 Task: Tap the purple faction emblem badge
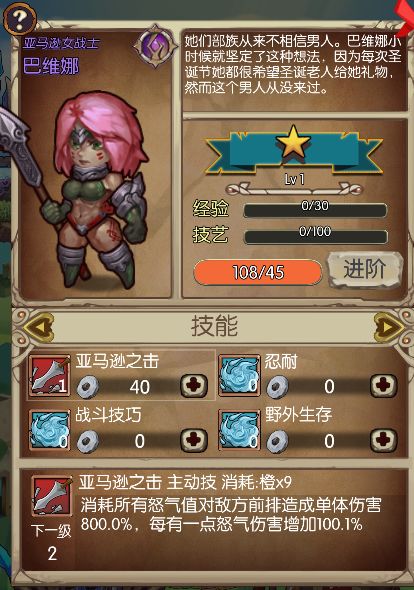click(155, 46)
